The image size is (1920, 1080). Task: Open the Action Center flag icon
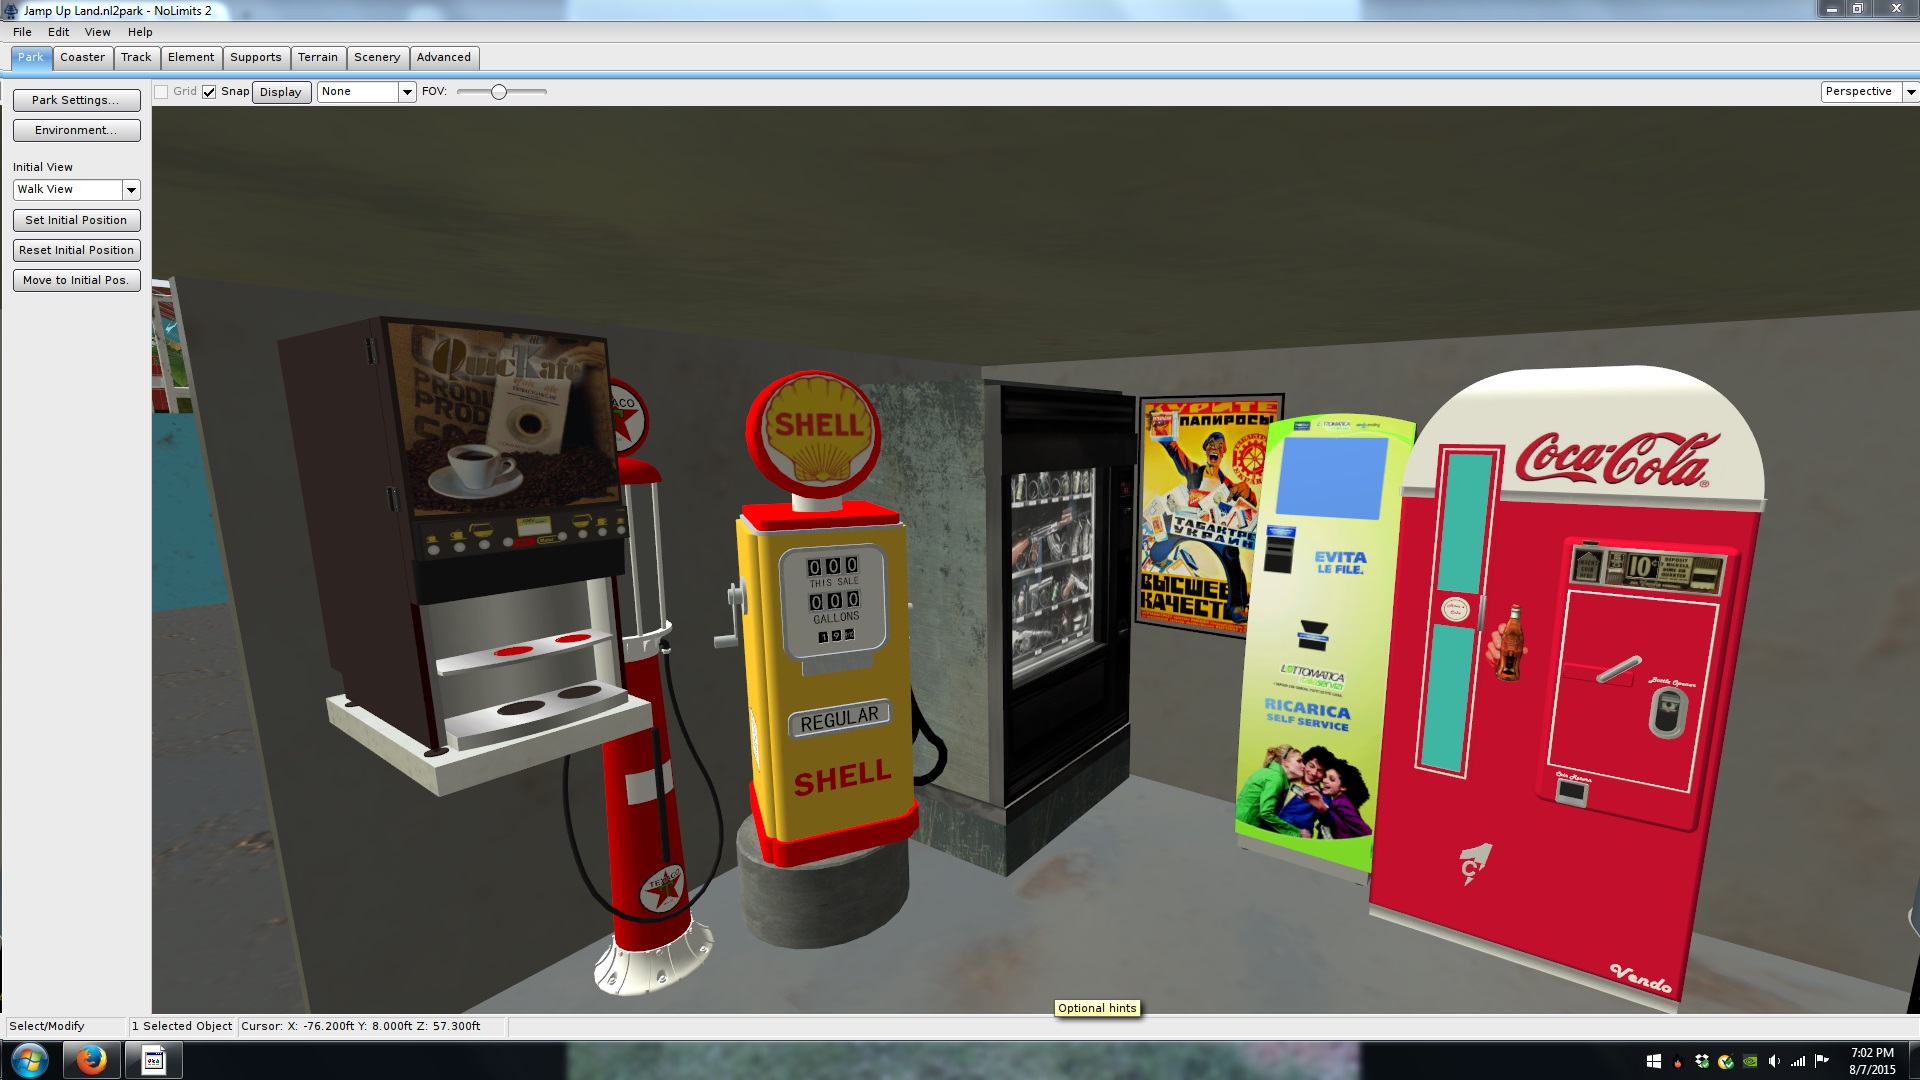tap(1822, 1061)
